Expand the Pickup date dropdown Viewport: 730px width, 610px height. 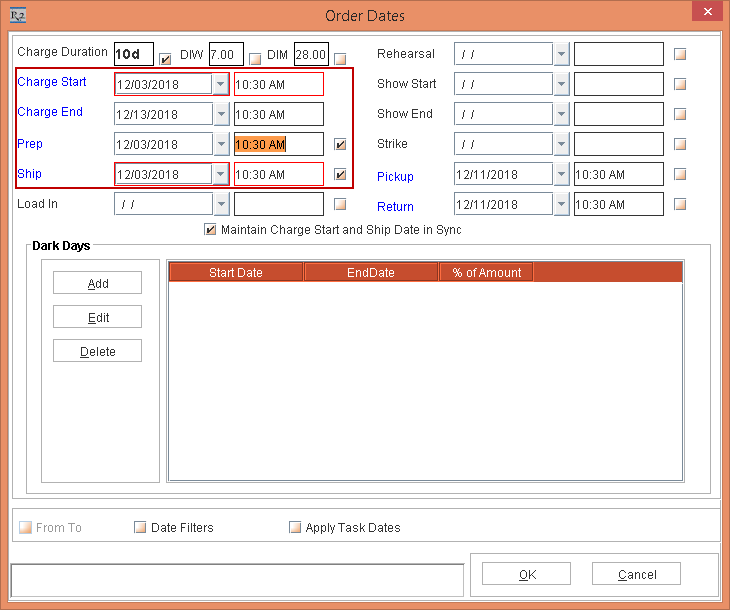click(561, 174)
